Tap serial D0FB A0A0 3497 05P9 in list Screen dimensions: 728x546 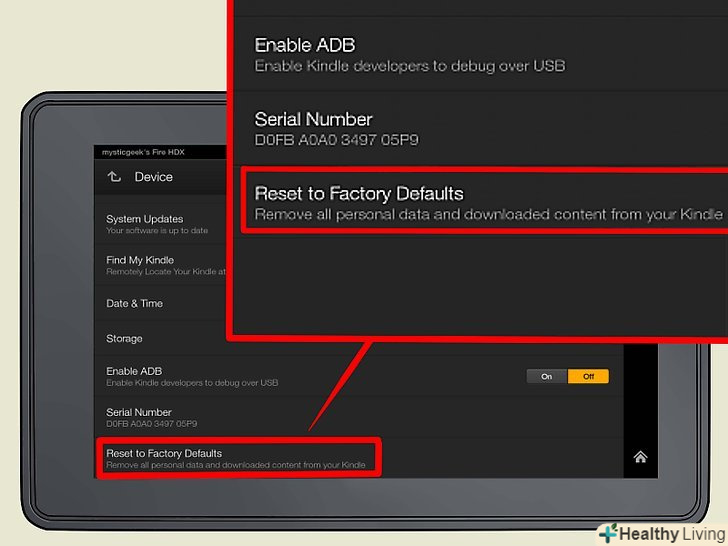coord(152,424)
